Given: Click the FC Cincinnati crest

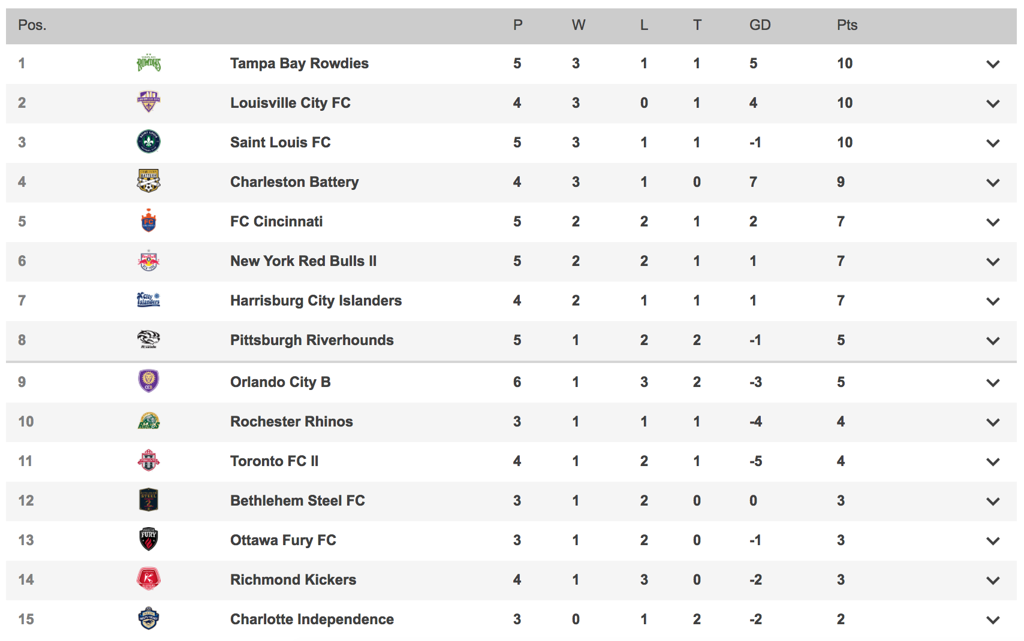Looking at the screenshot, I should (x=148, y=221).
